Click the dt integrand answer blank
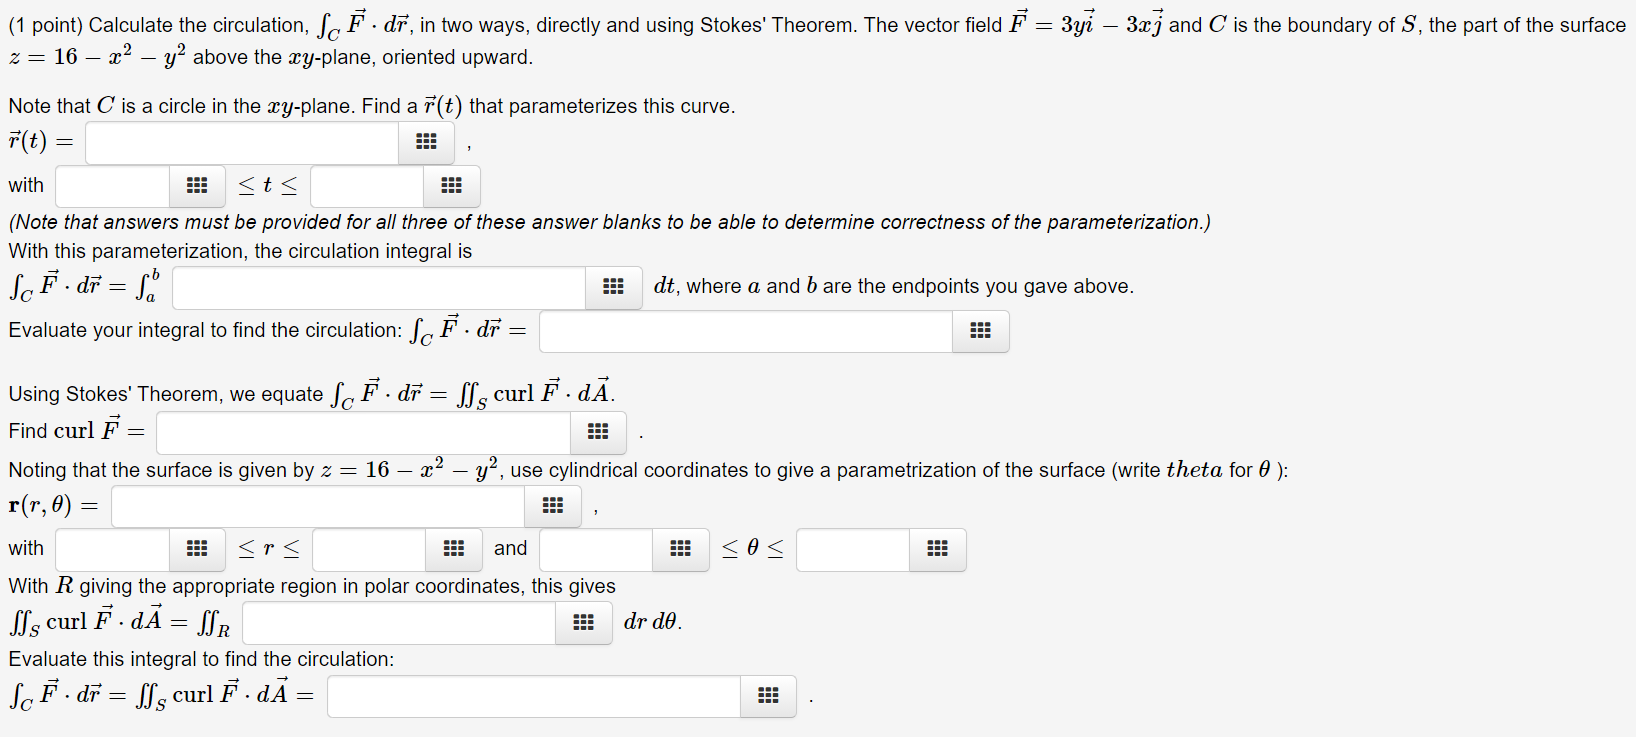This screenshot has width=1636, height=737. (378, 287)
